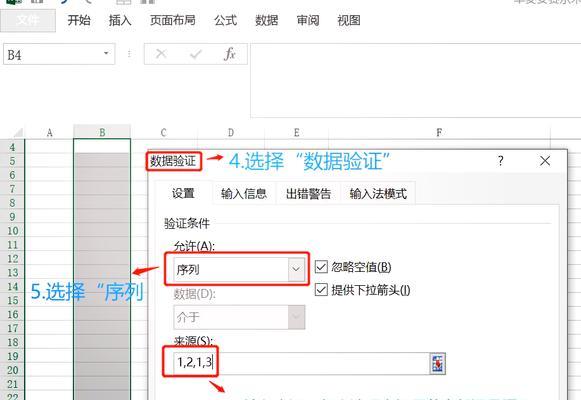Switch to the 数据 ribbon tab
581x400 pixels.
(266, 20)
